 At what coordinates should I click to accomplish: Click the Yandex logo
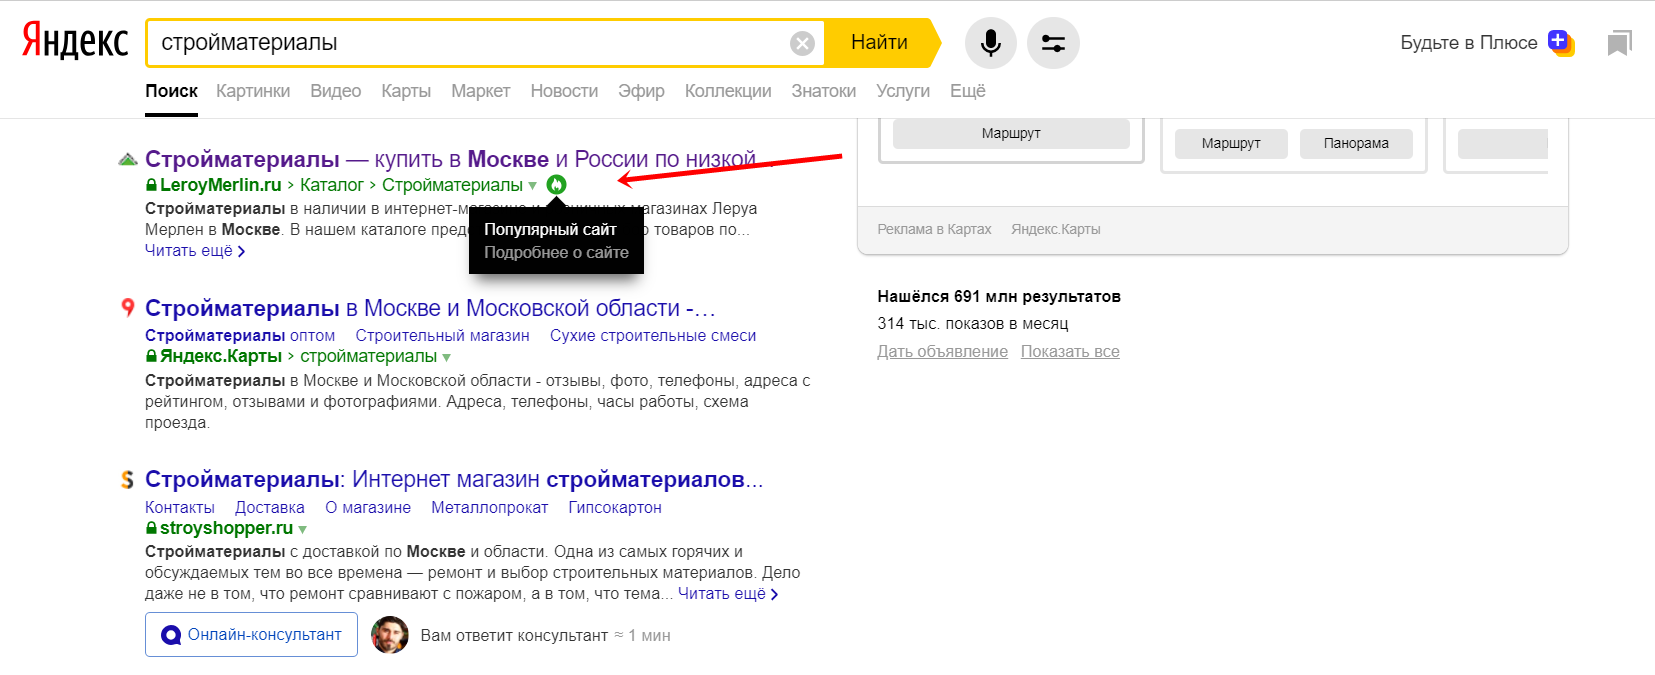[x=75, y=42]
